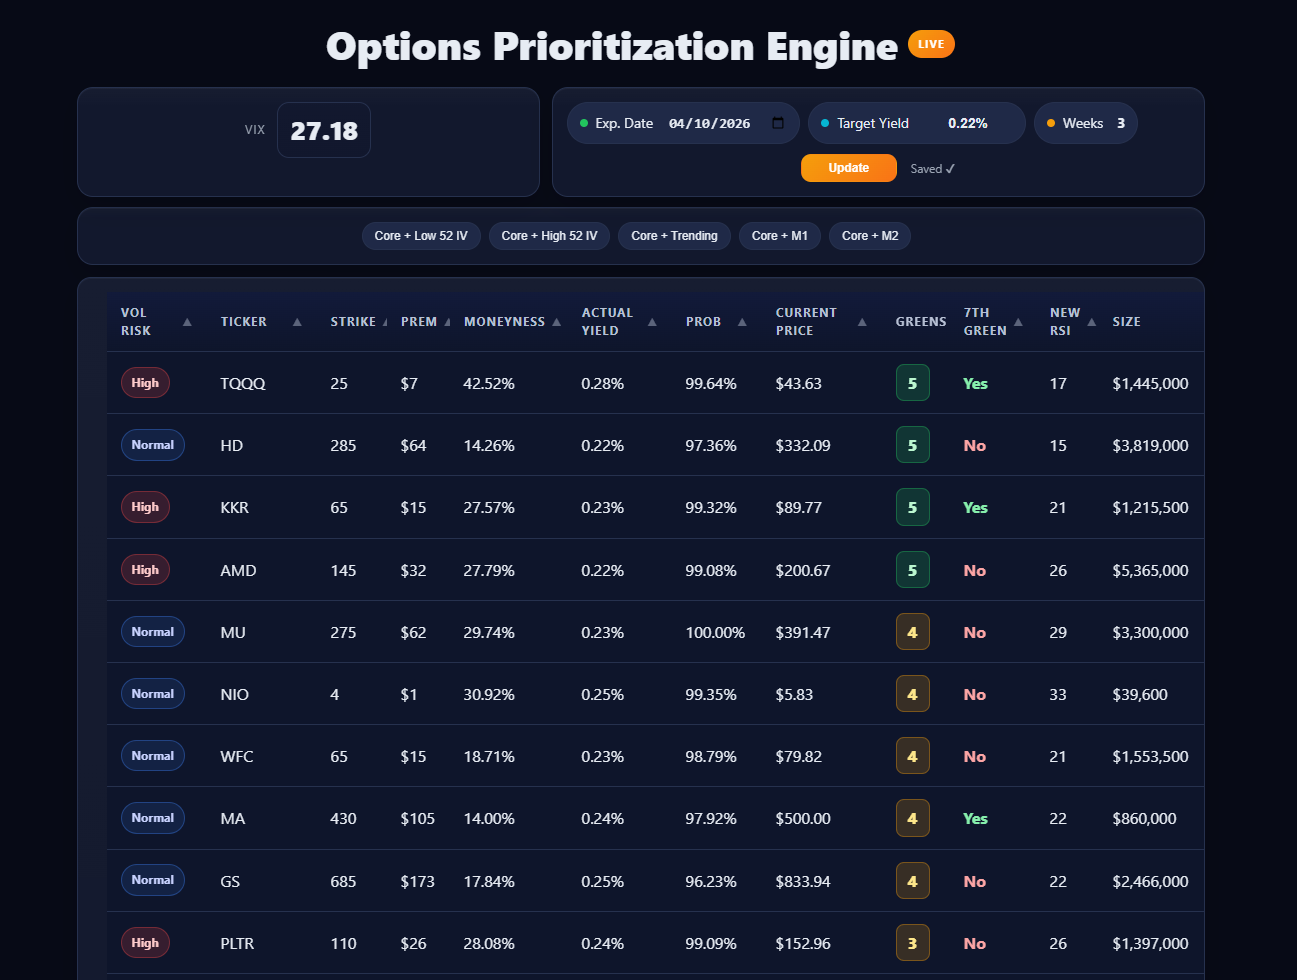Click the greens badge 3 for PLTR
The width and height of the screenshot is (1297, 980).
click(x=912, y=943)
